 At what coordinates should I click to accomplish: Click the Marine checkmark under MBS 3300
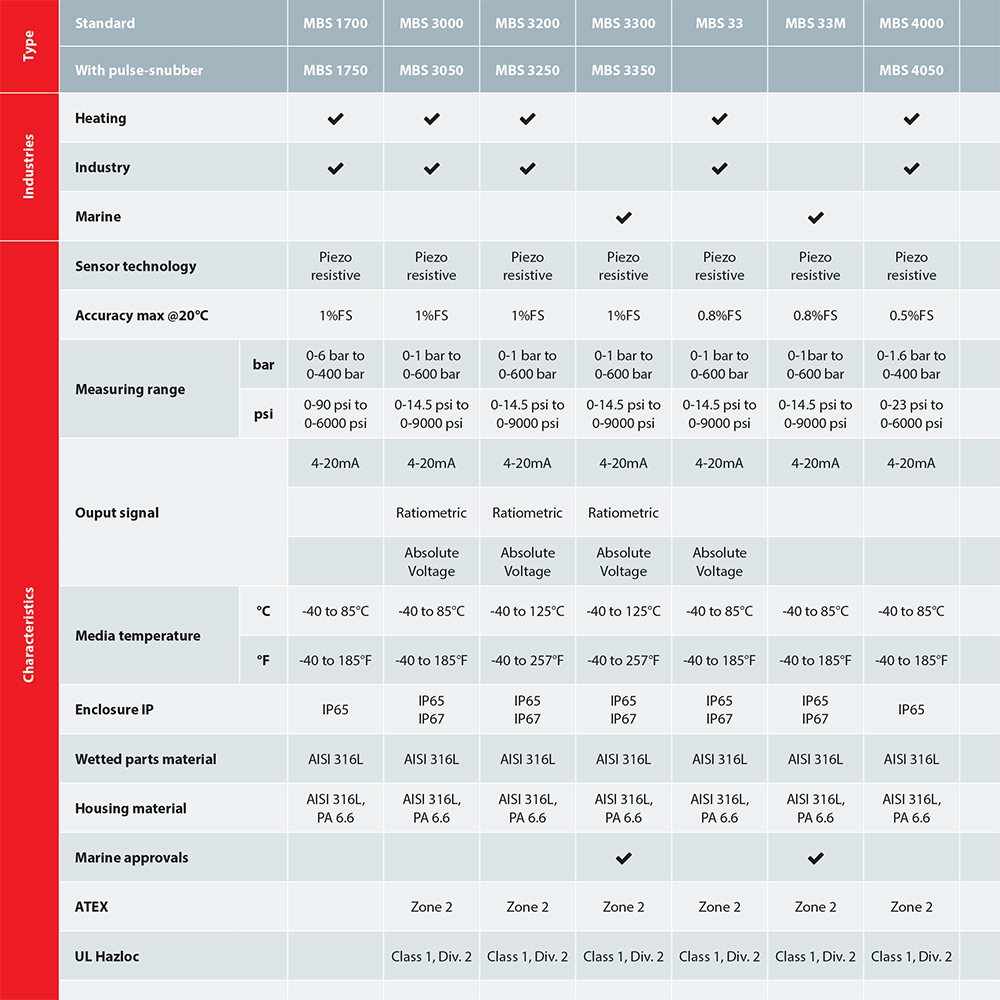(x=624, y=217)
